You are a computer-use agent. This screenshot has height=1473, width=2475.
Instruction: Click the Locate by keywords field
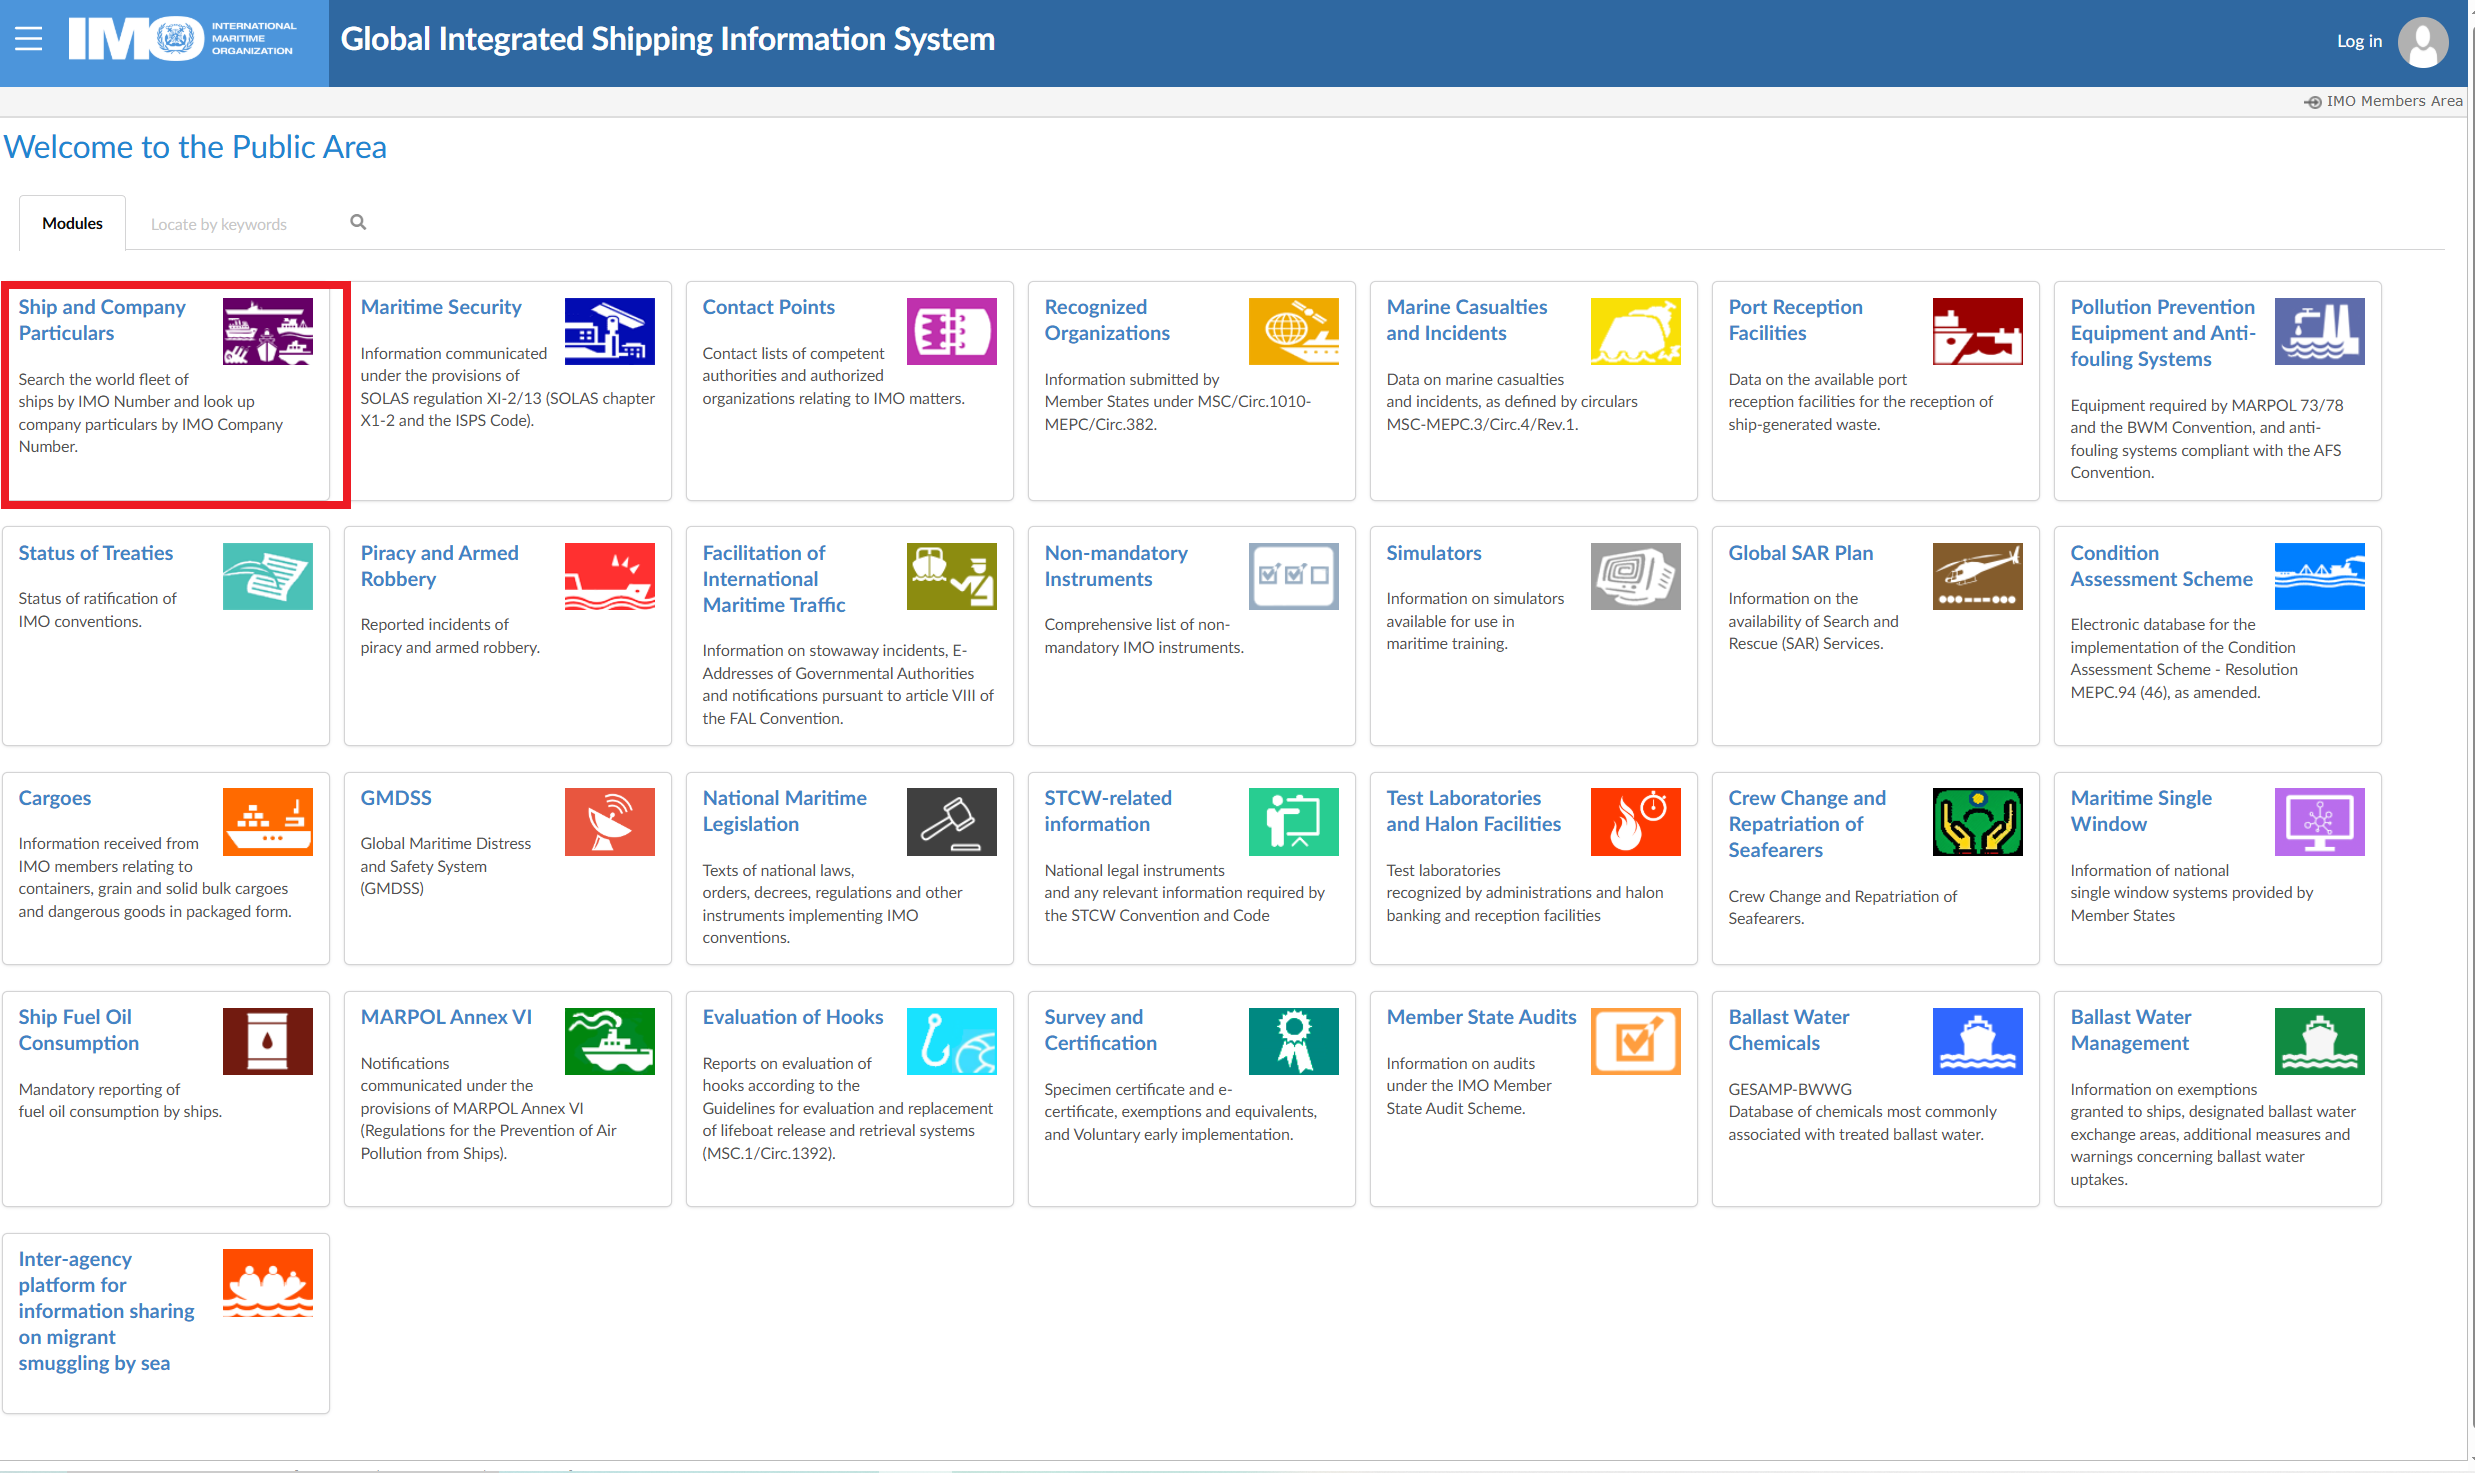tap(240, 224)
